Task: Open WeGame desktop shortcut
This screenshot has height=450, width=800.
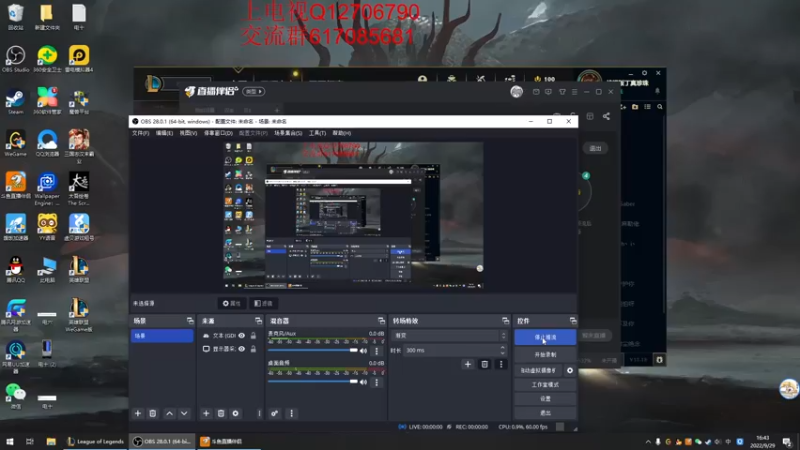Action: click(15, 143)
